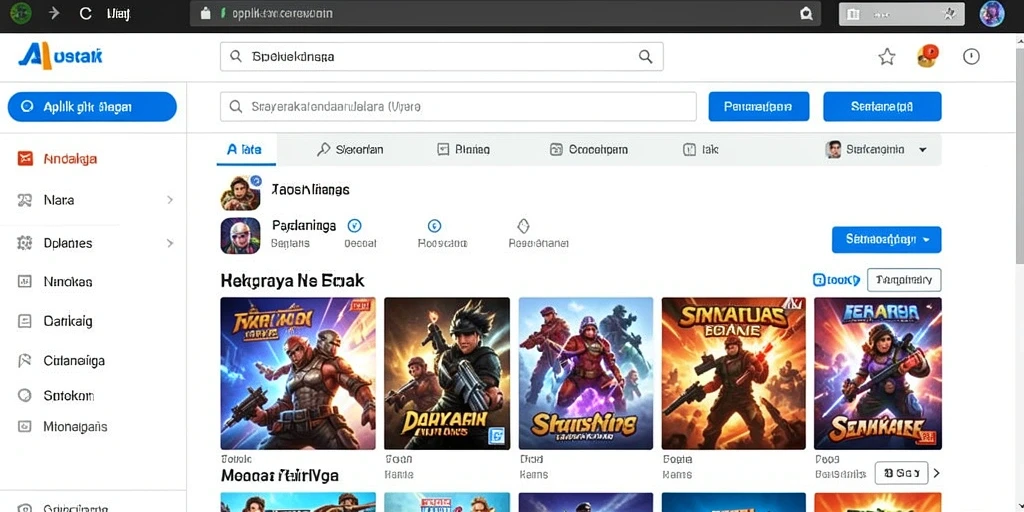Viewport: 1024px width, 512px height.
Task: Click the Taoshlhianga avatar icon
Action: tap(240, 192)
